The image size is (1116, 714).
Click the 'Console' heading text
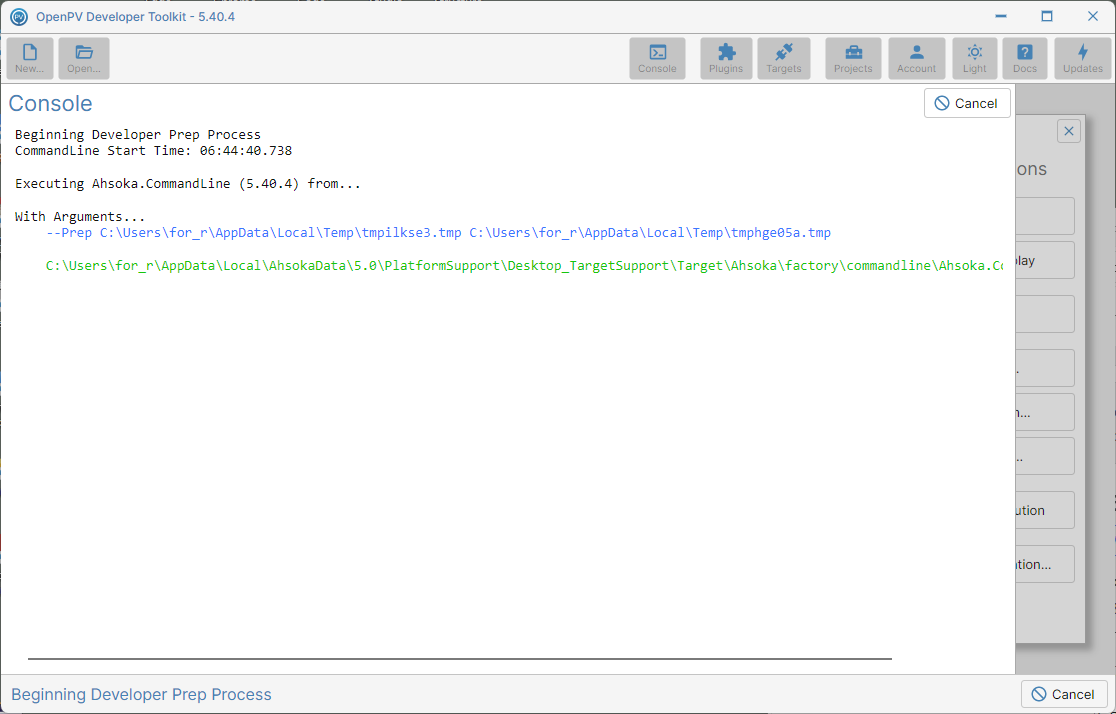[x=51, y=103]
